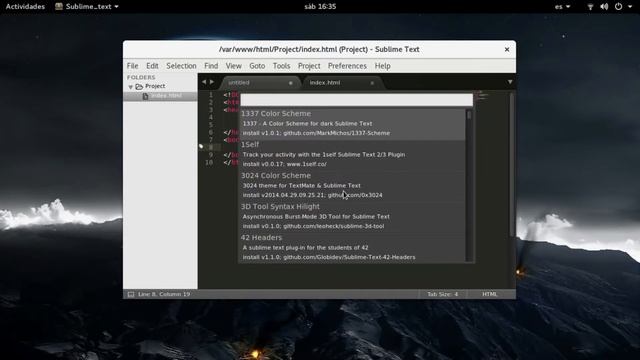Open the Project menu
640x360 pixels.
coord(309,66)
